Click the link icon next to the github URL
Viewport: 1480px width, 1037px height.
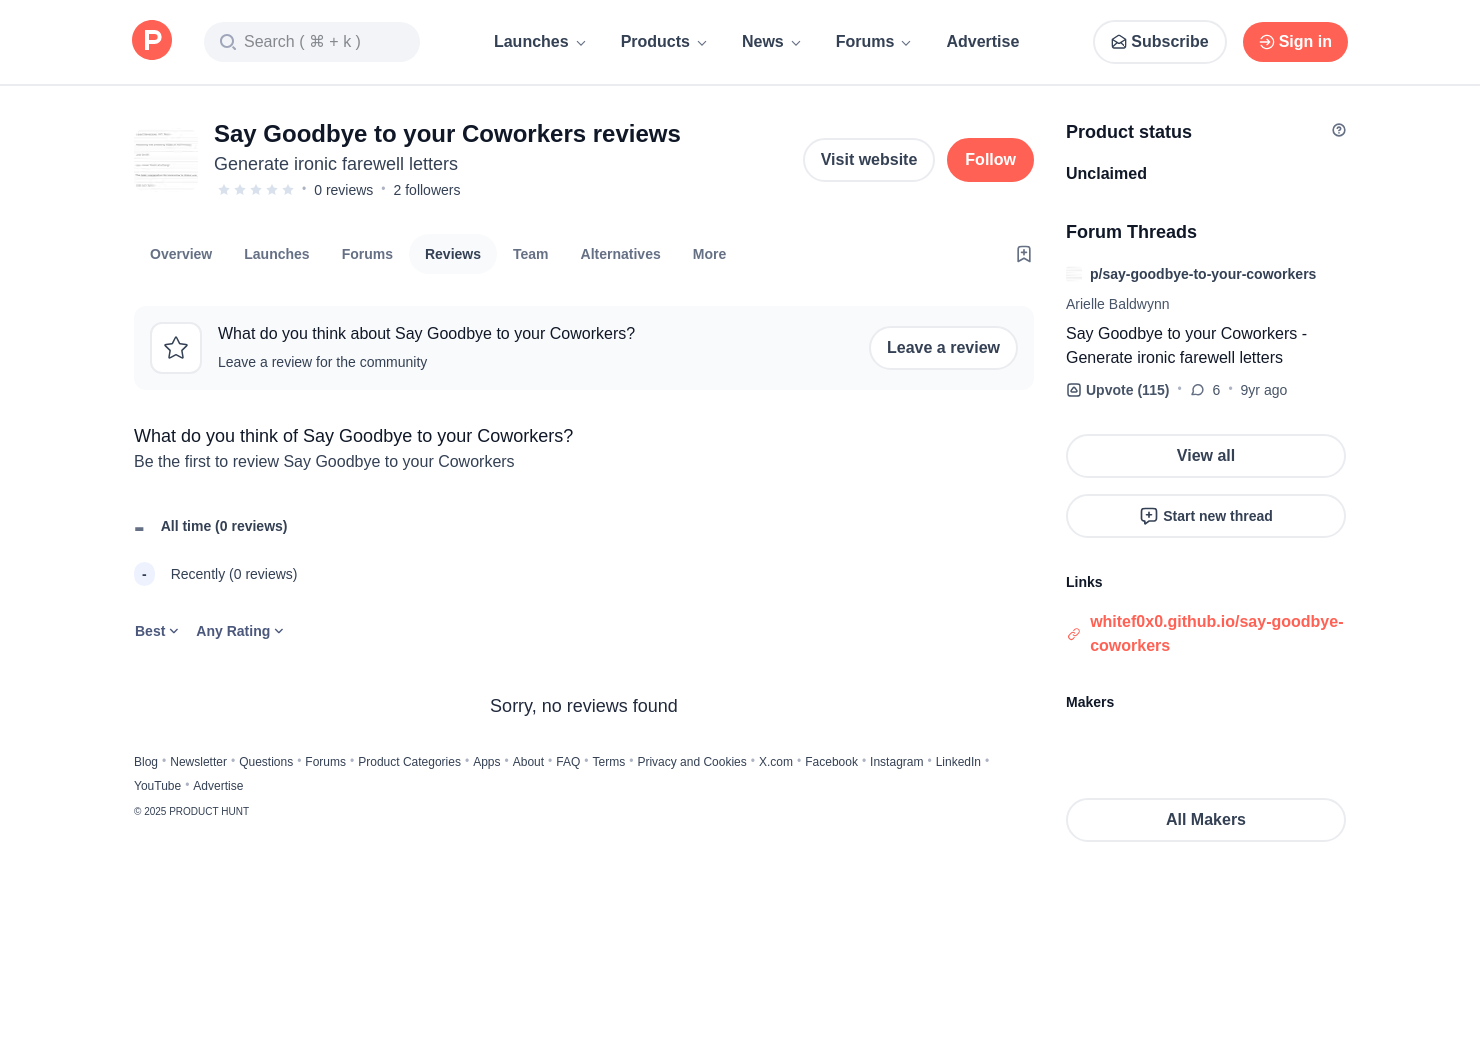pyautogui.click(x=1074, y=634)
